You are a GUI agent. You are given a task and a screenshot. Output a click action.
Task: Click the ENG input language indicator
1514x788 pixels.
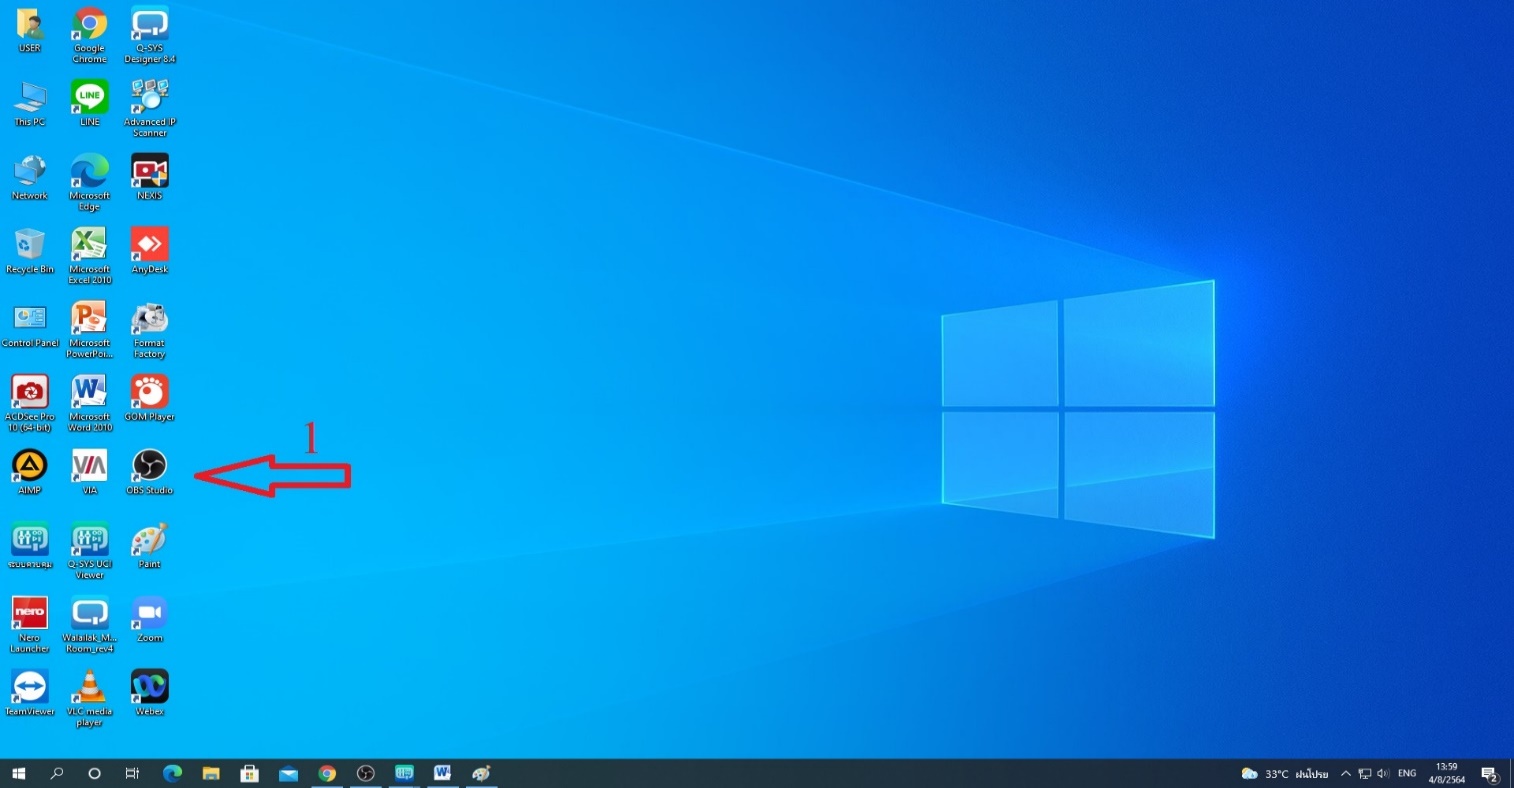click(x=1407, y=774)
